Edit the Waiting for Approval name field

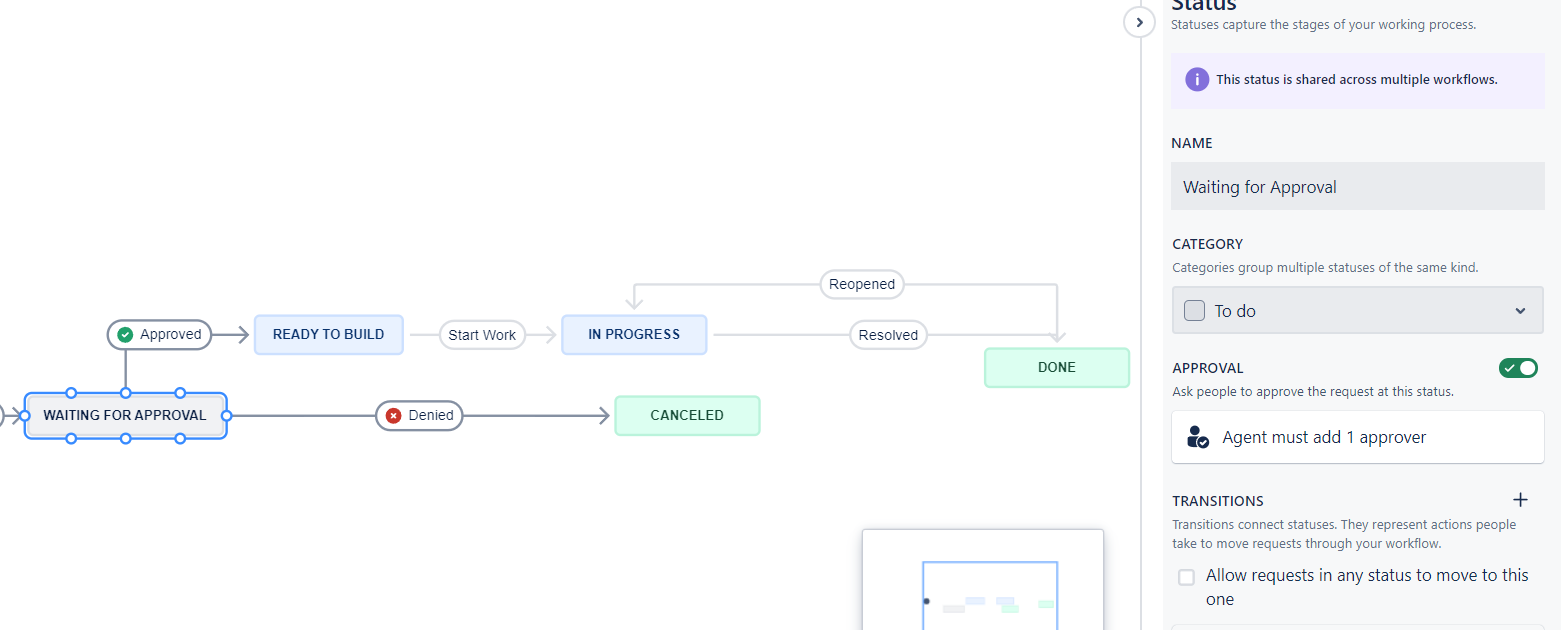tap(1357, 187)
